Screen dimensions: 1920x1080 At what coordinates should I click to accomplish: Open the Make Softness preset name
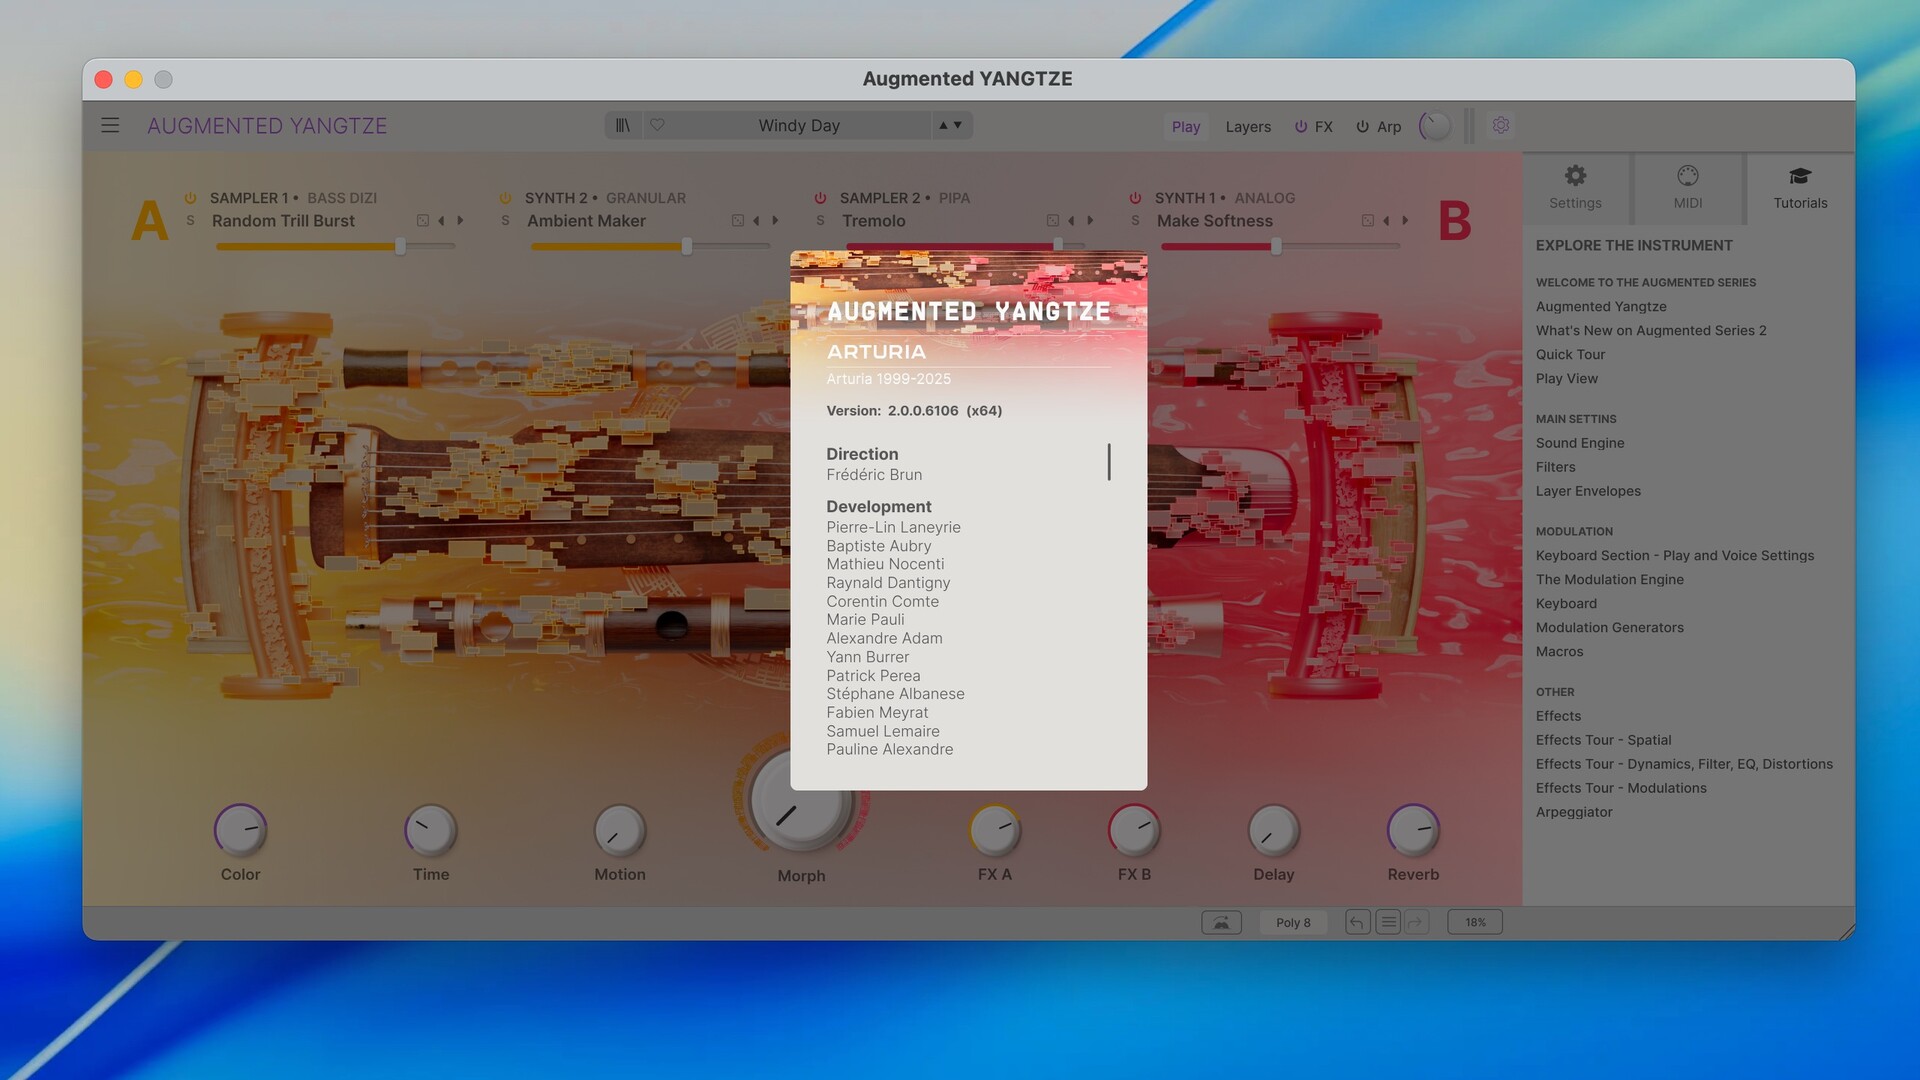pos(1215,221)
